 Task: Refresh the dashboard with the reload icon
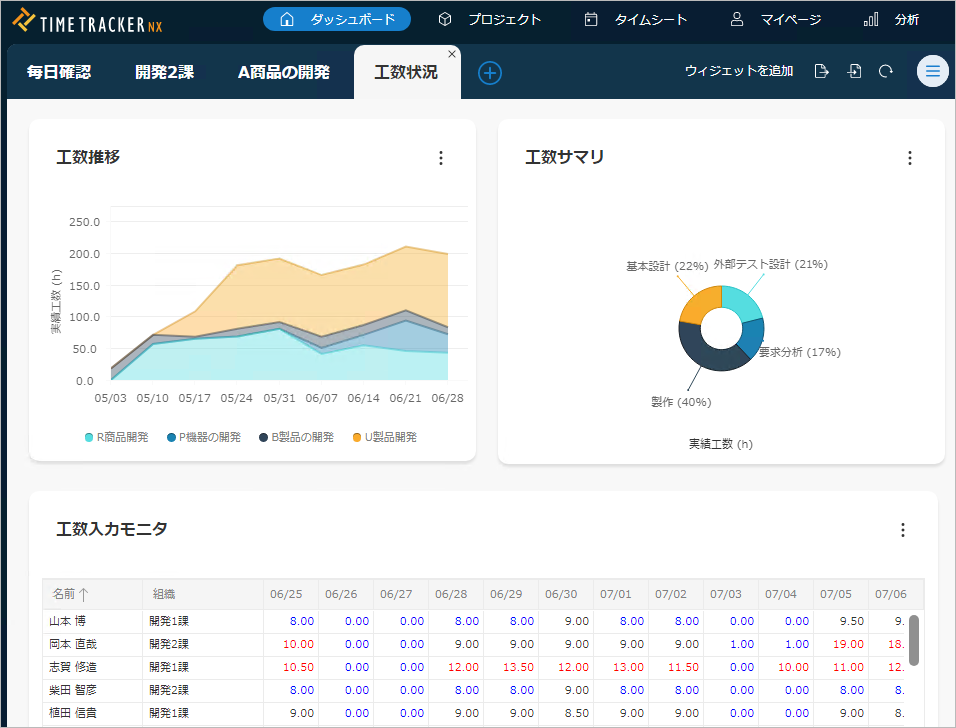tap(885, 71)
